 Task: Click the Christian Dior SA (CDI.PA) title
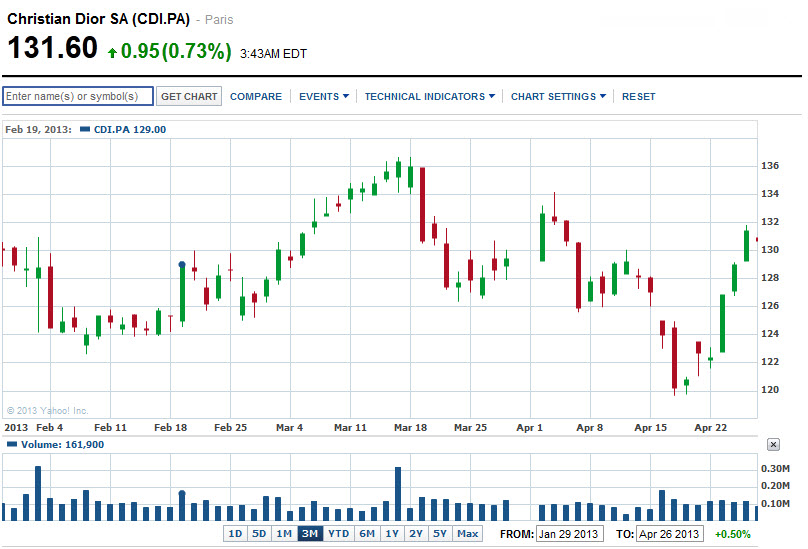98,19
